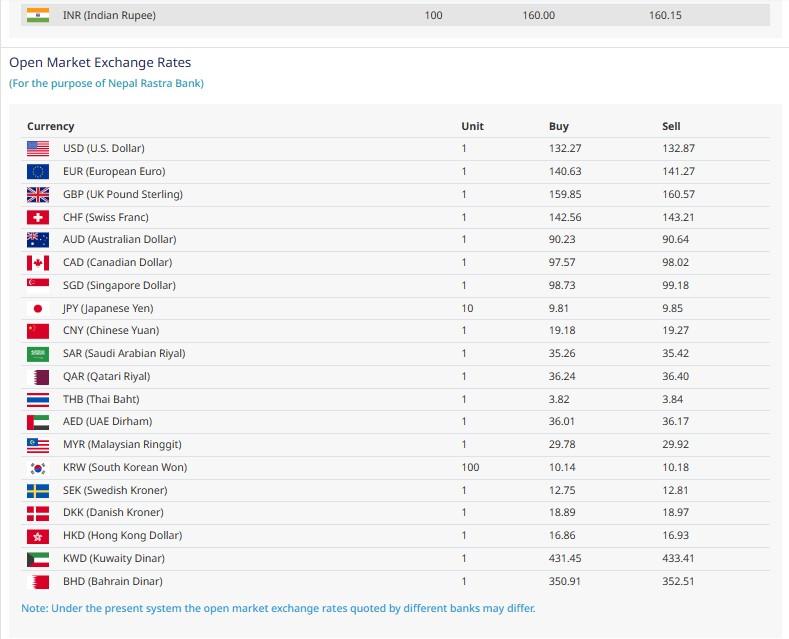Click the Canadian flag icon
This screenshot has width=789, height=639.
click(x=38, y=263)
